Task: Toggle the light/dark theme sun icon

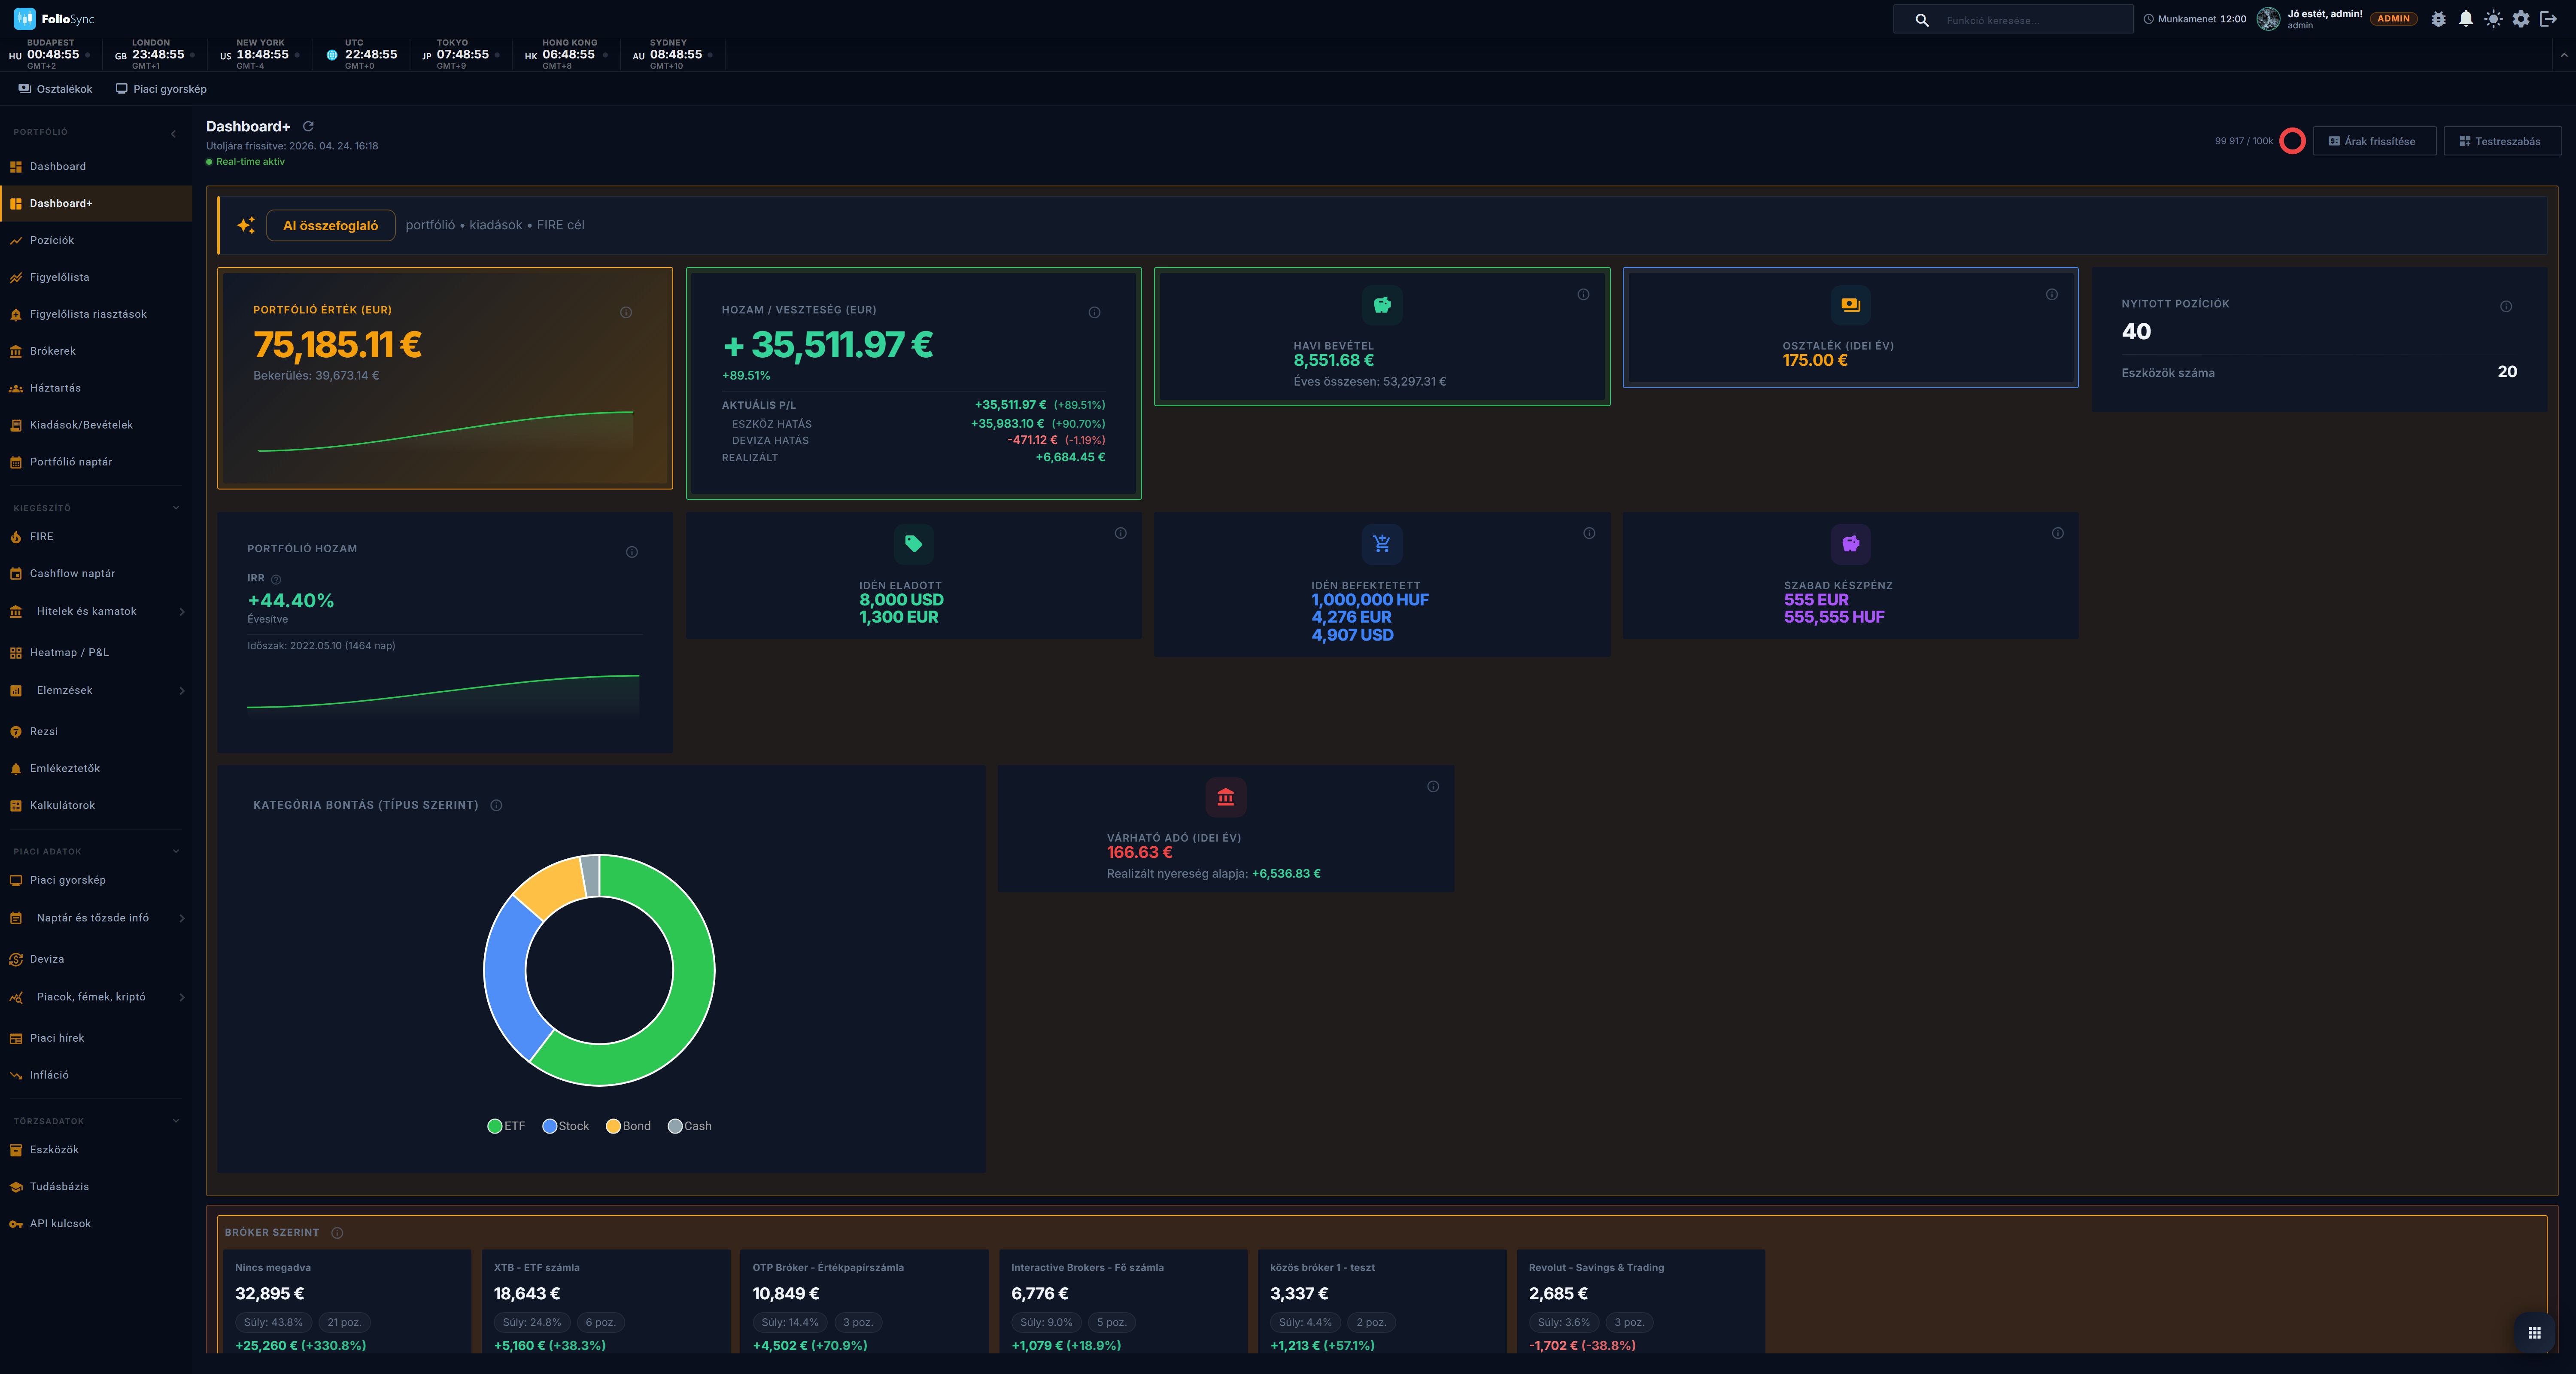Action: [2493, 19]
